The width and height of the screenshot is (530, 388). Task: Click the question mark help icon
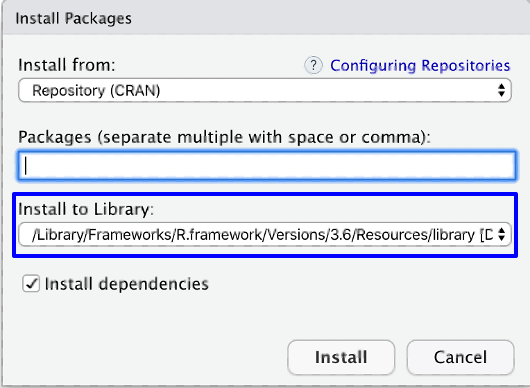click(313, 65)
